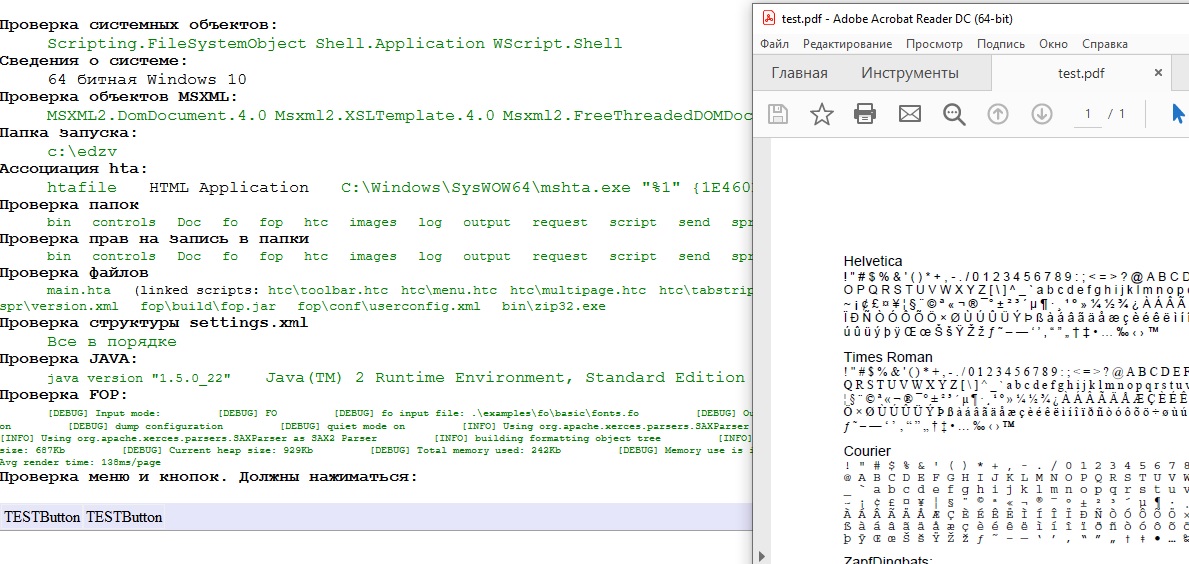Open the Справка menu
The width and height of the screenshot is (1189, 564).
pos(1104,45)
